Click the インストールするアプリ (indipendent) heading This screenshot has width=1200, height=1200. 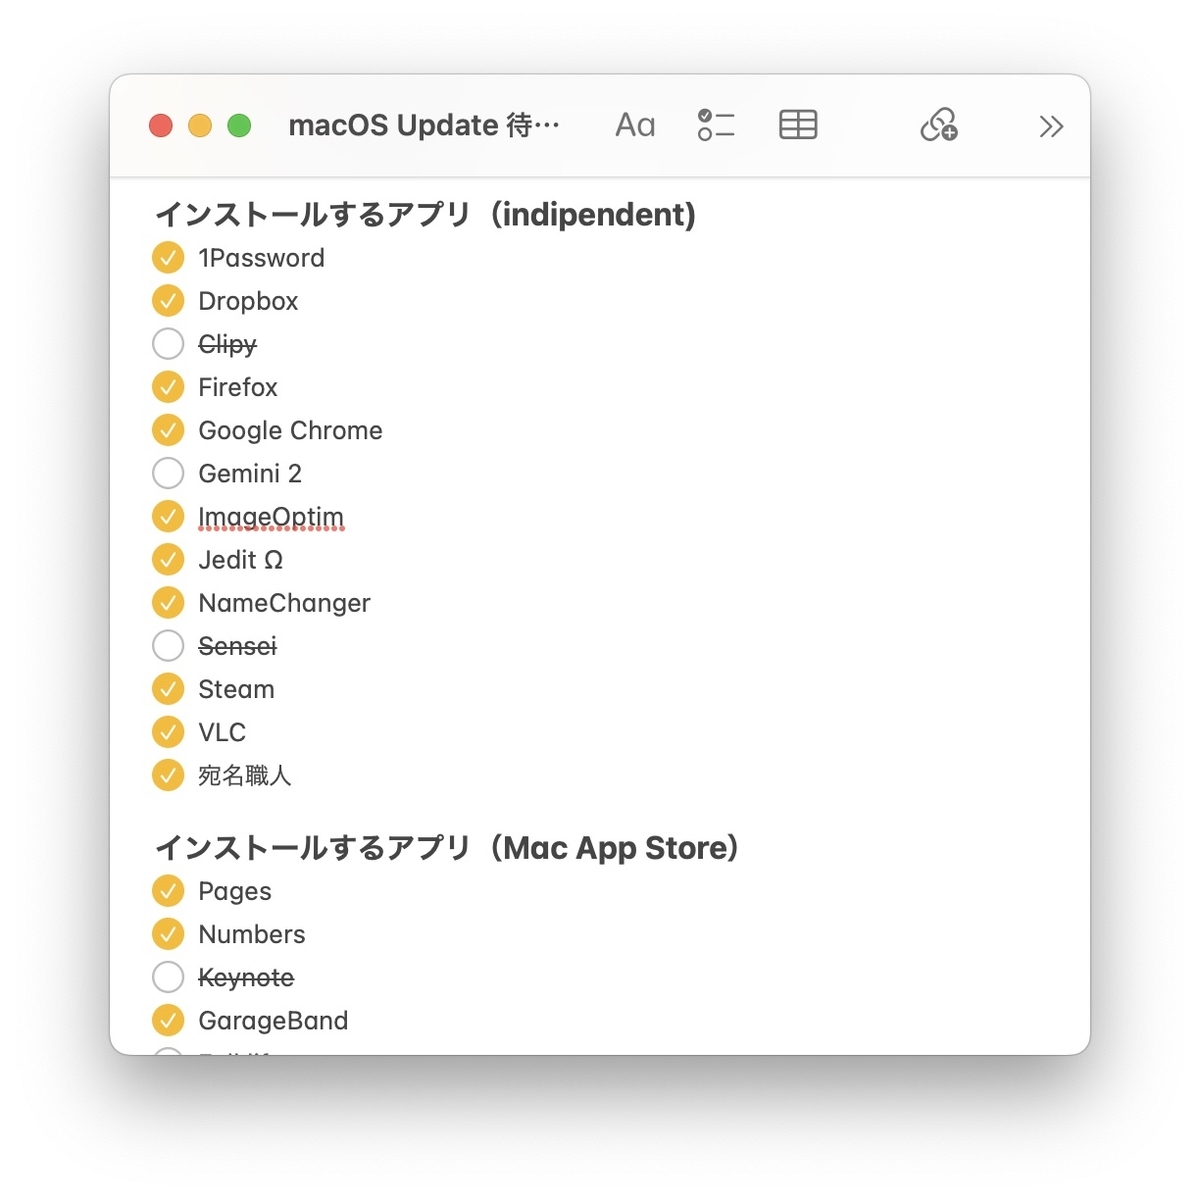pos(425,214)
